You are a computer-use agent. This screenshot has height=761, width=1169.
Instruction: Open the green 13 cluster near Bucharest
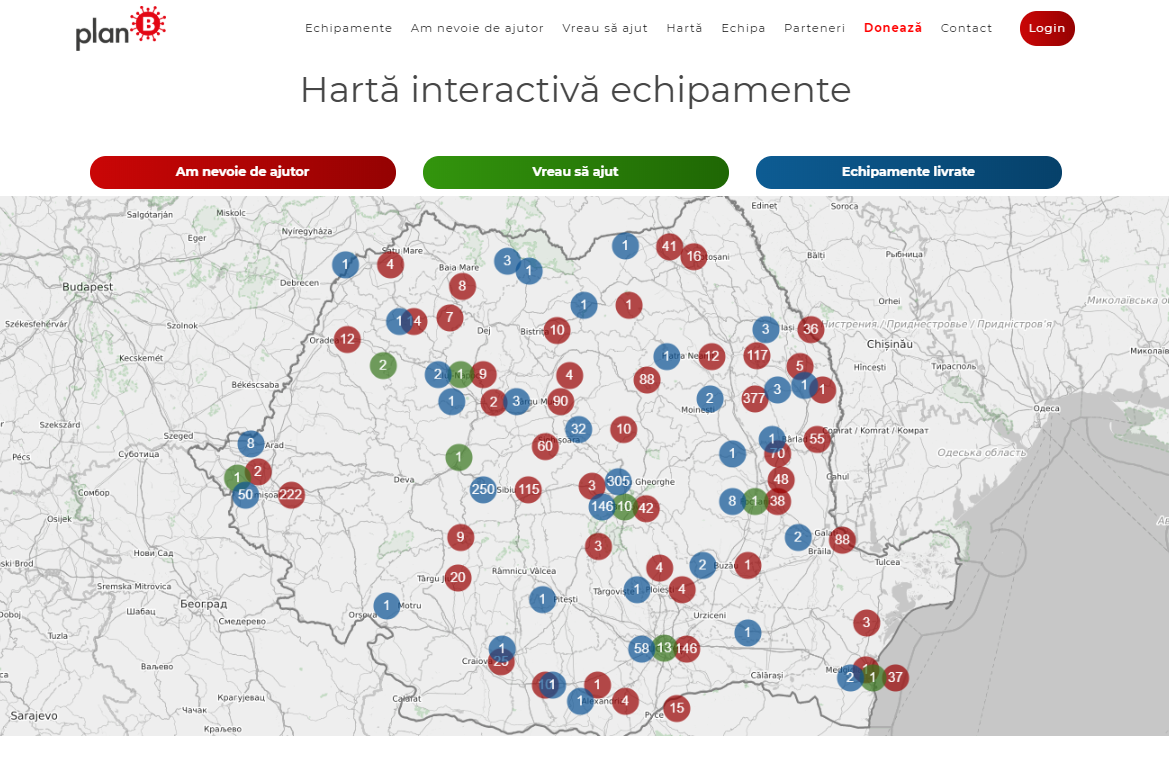[663, 648]
